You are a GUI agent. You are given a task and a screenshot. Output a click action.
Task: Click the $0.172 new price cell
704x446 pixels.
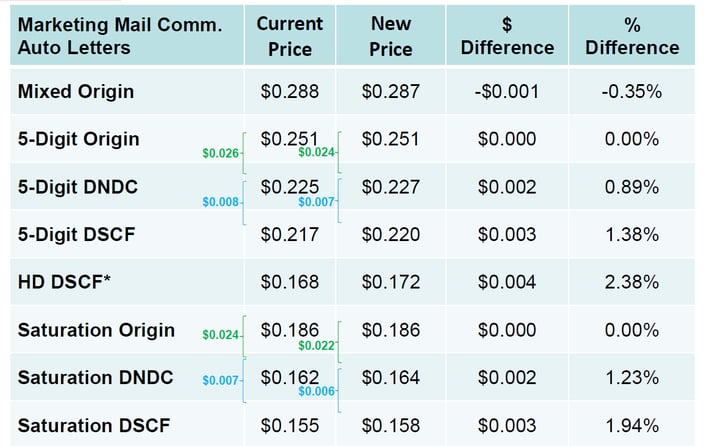tap(391, 282)
